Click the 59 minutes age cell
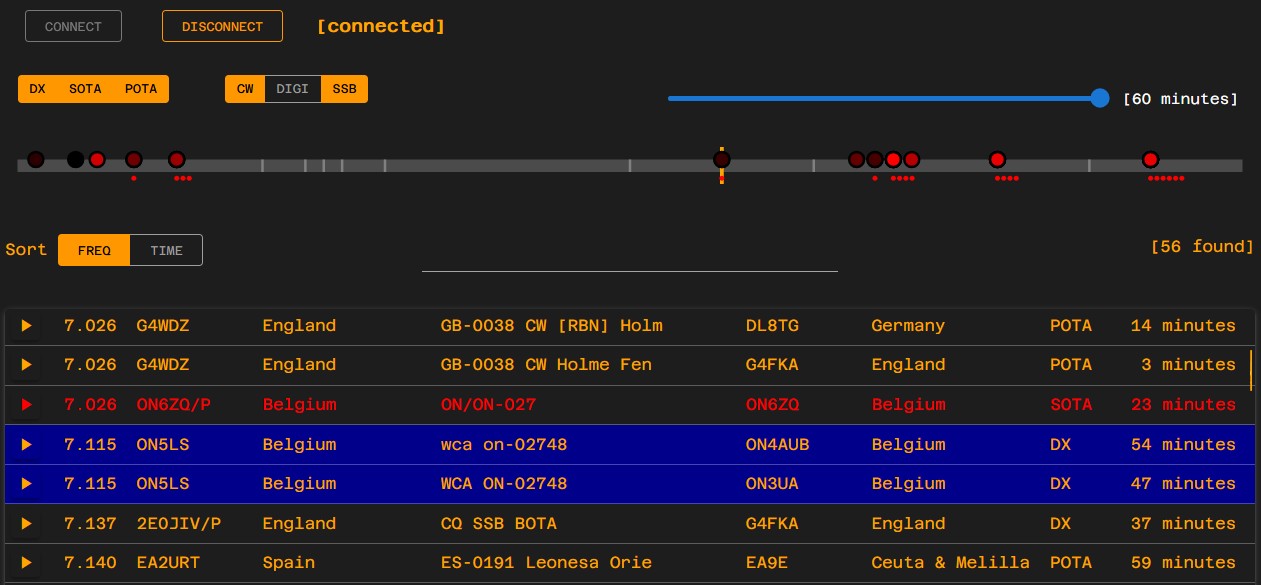 [1183, 563]
